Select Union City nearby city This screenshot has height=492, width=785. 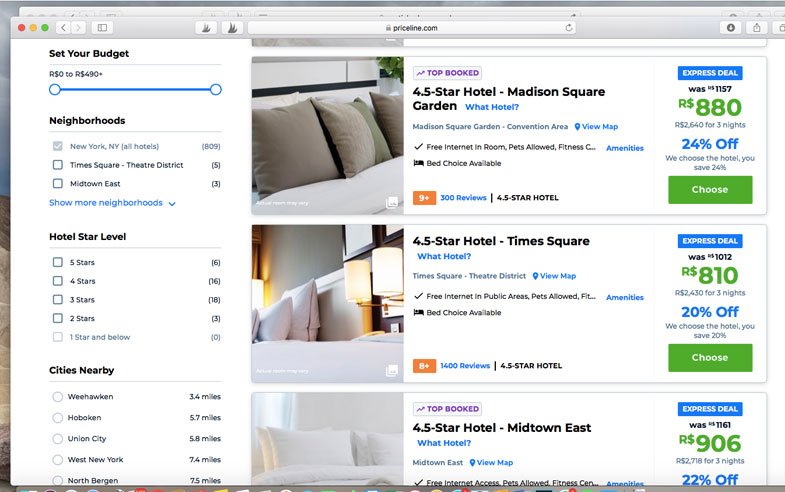tap(58, 438)
